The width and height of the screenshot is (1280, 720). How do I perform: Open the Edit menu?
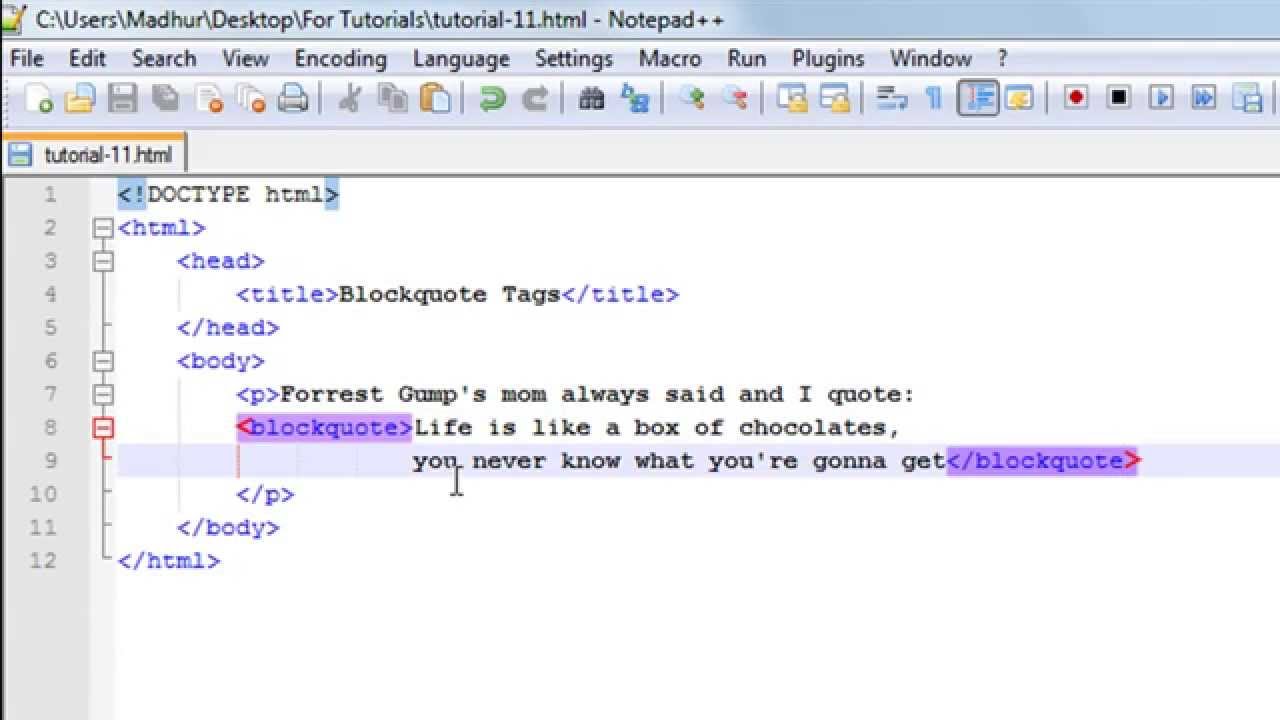(87, 59)
